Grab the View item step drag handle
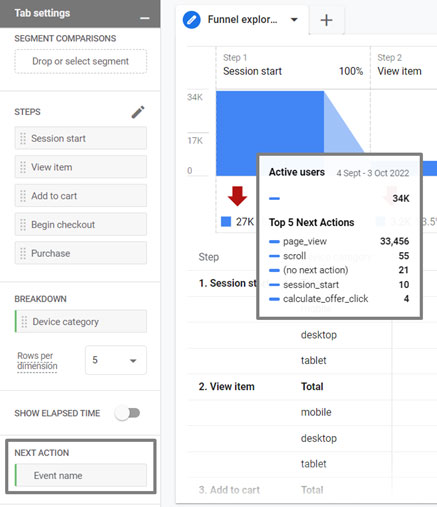This screenshot has height=507, width=437. (x=23, y=167)
